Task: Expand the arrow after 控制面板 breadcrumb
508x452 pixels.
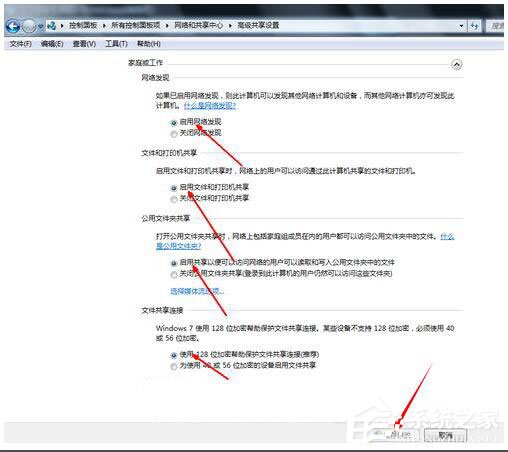Action: coord(104,25)
